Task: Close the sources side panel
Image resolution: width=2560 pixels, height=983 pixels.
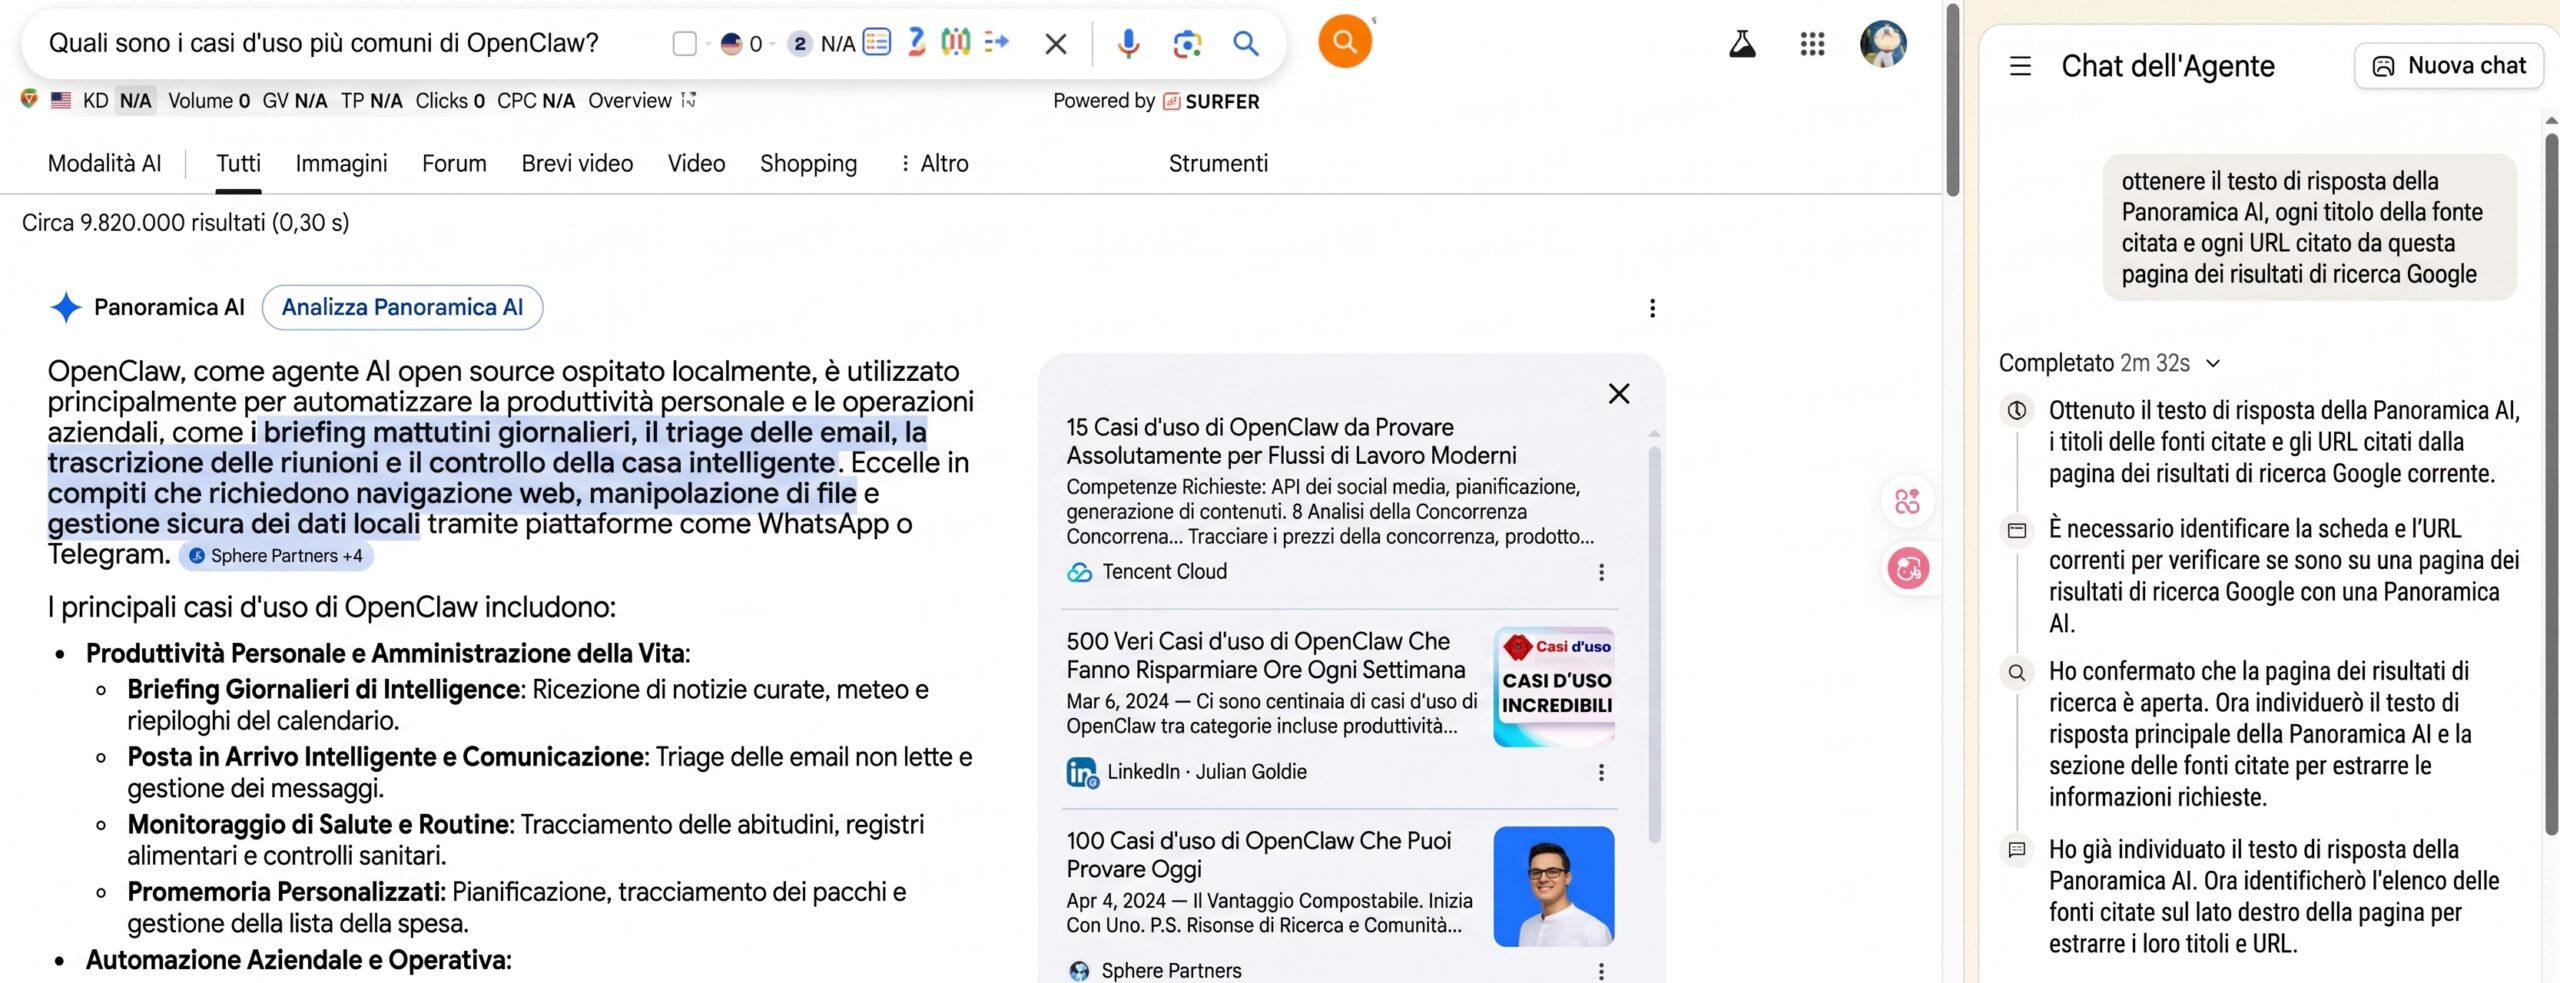Action: point(1618,394)
